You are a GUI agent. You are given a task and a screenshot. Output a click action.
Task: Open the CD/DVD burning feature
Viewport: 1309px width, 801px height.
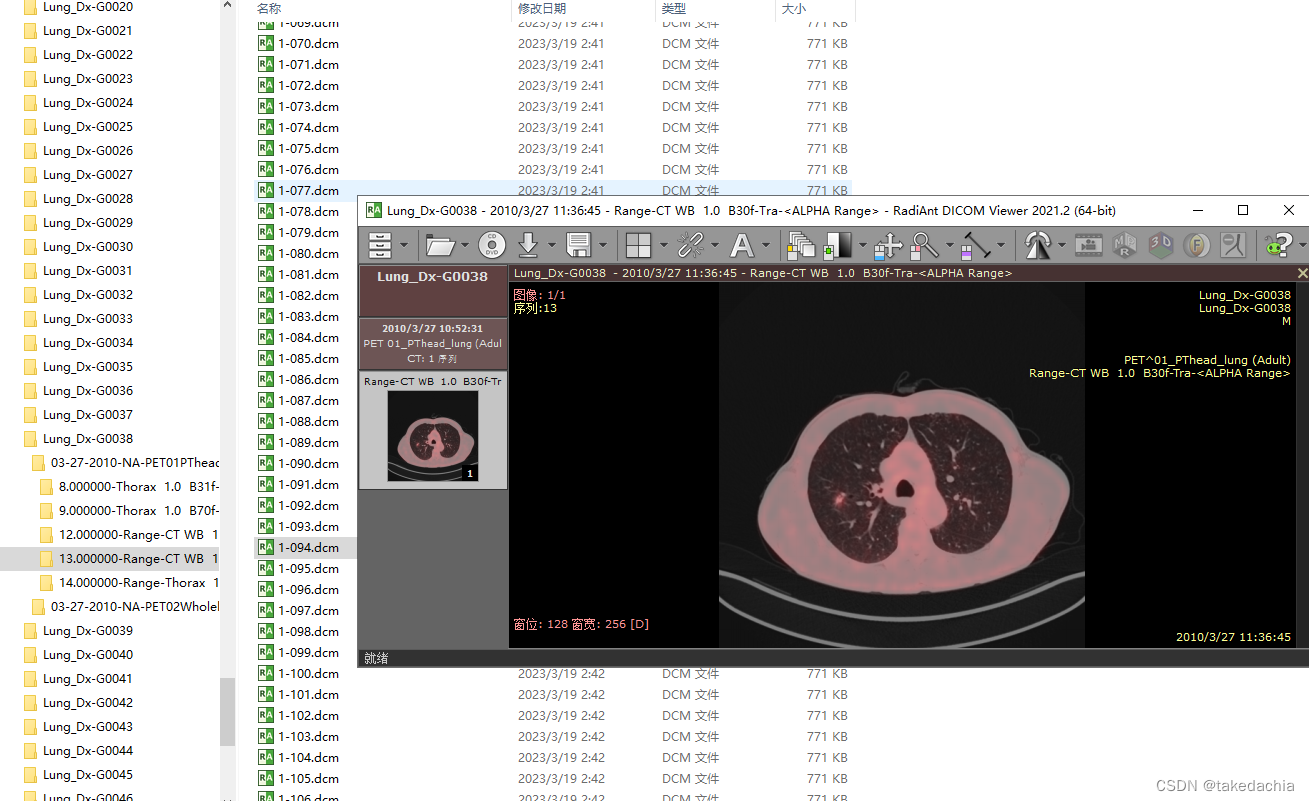[490, 245]
